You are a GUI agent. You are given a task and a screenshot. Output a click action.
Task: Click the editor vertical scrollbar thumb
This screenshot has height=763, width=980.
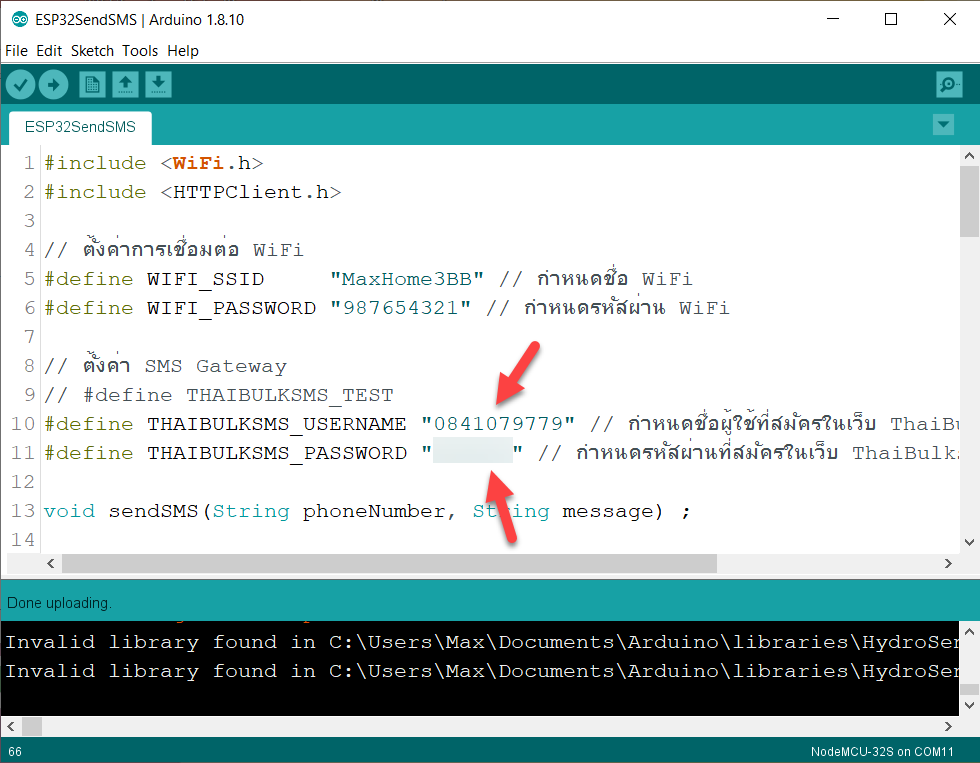[969, 201]
